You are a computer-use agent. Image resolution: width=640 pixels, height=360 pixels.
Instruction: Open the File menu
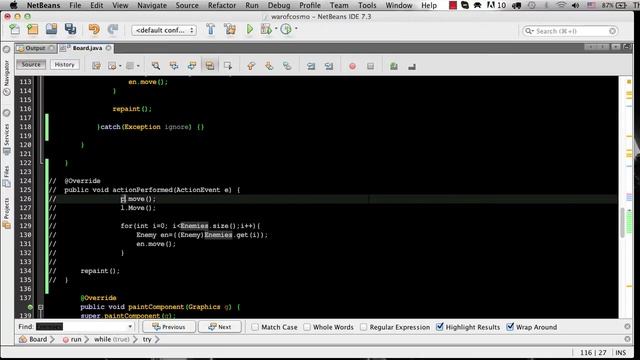(x=75, y=5)
